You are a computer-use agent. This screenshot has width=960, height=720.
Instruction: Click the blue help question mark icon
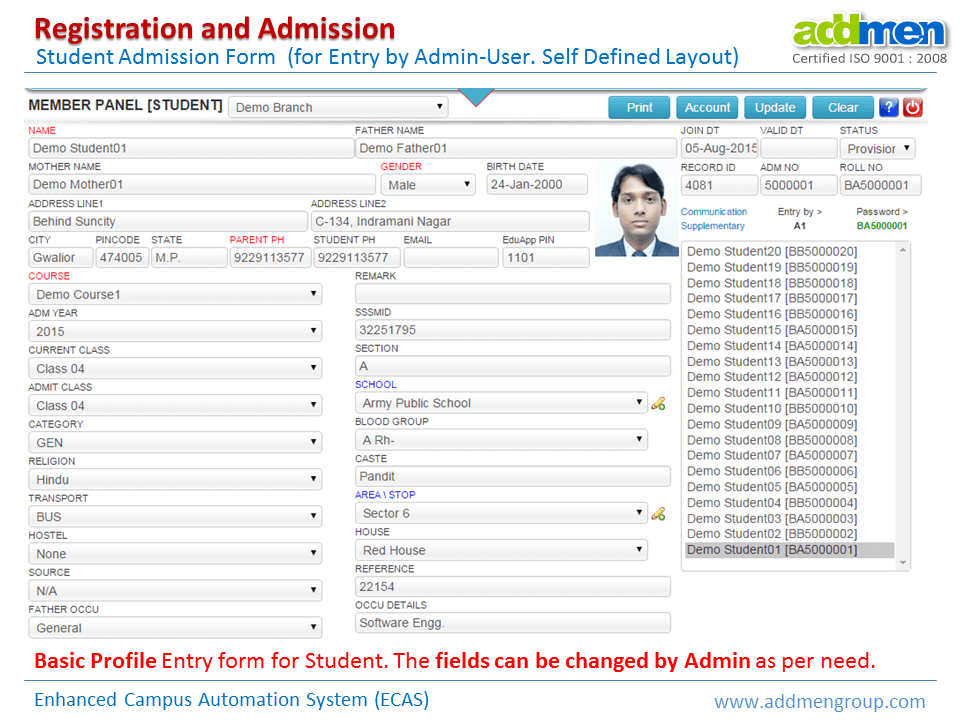point(888,108)
